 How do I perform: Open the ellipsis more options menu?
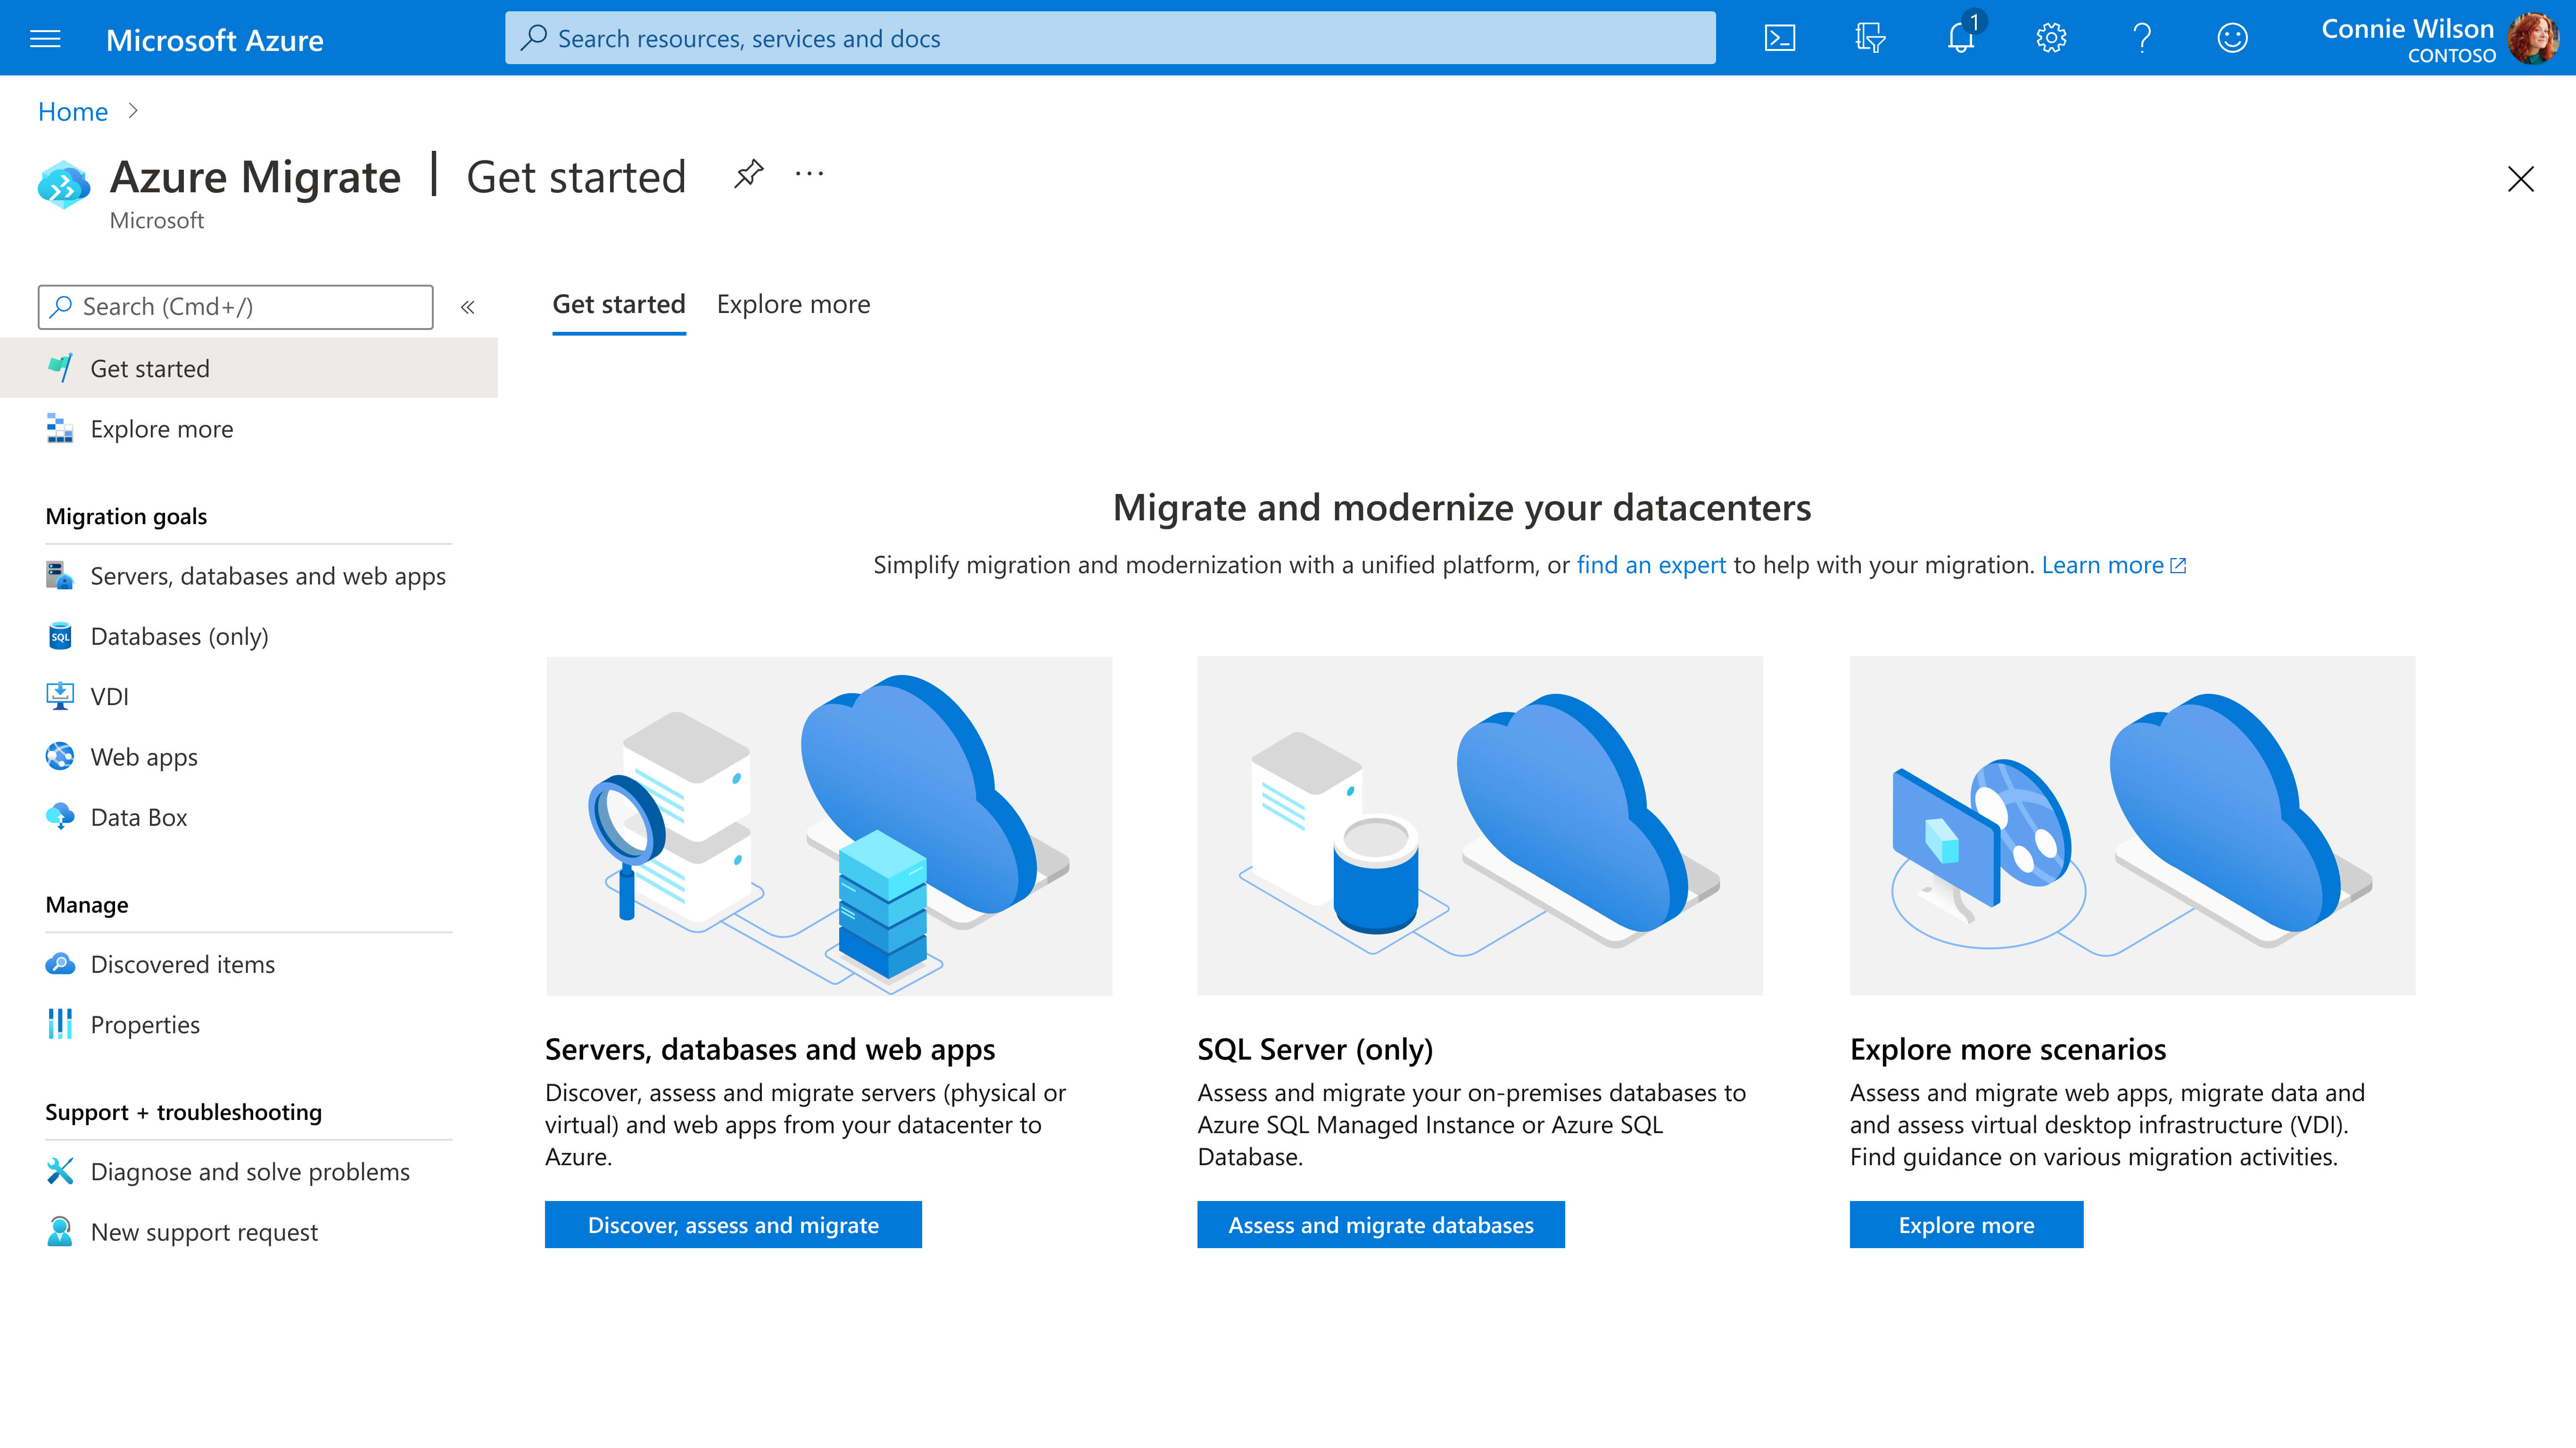809,174
